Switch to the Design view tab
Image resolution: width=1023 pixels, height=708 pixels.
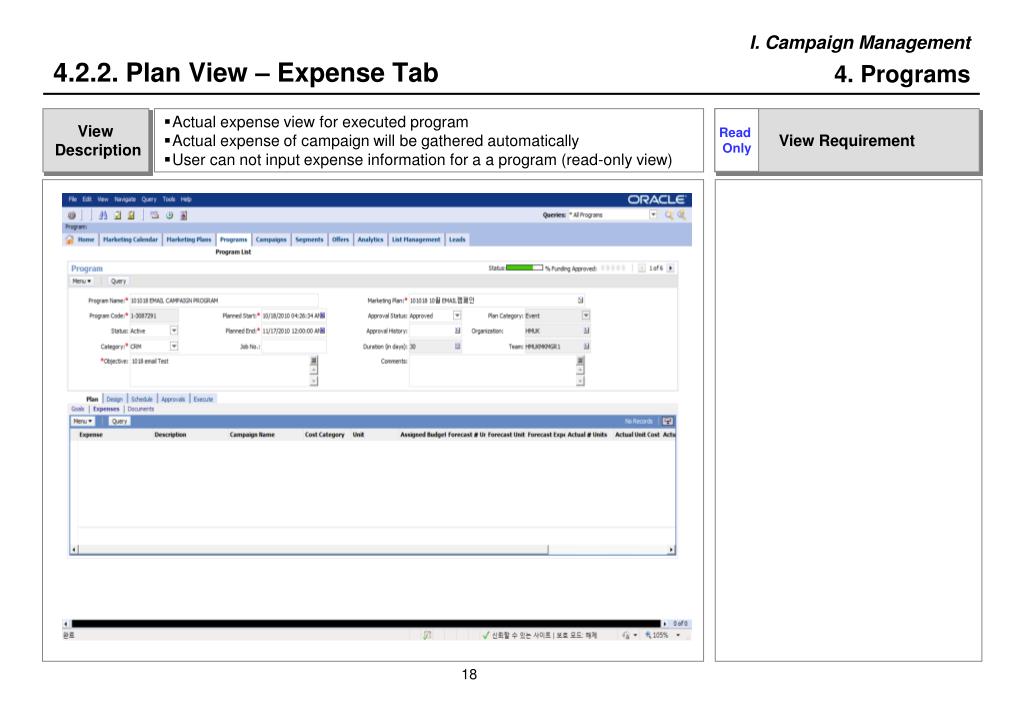[115, 399]
